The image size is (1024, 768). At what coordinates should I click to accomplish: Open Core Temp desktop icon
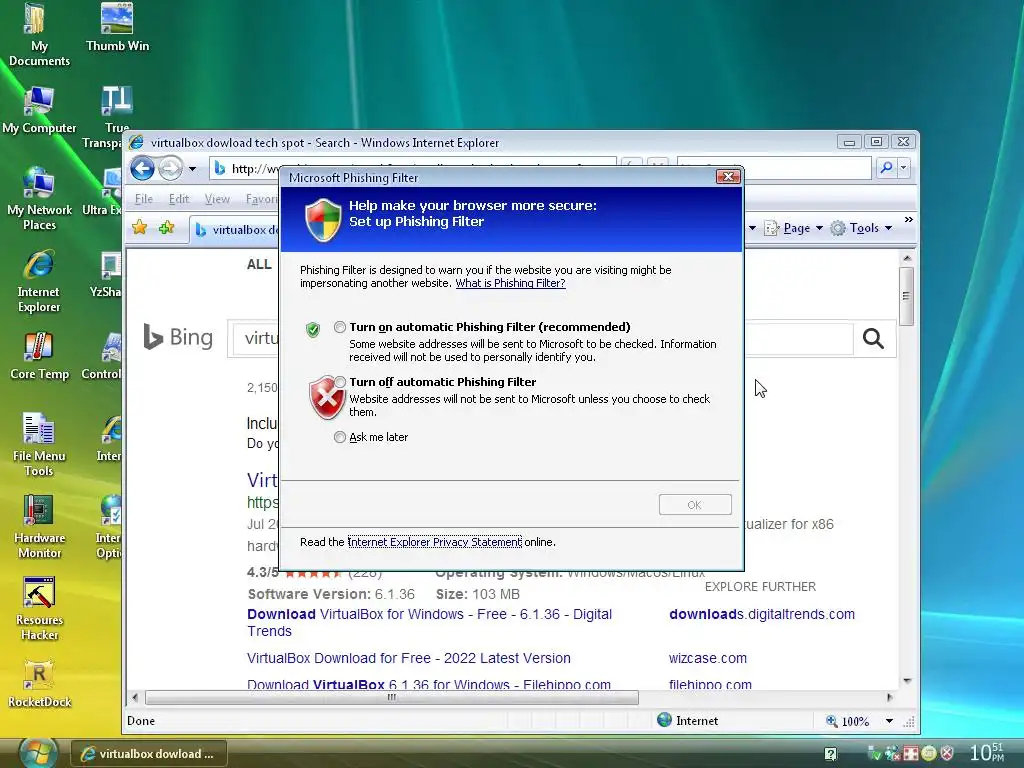[x=39, y=356]
